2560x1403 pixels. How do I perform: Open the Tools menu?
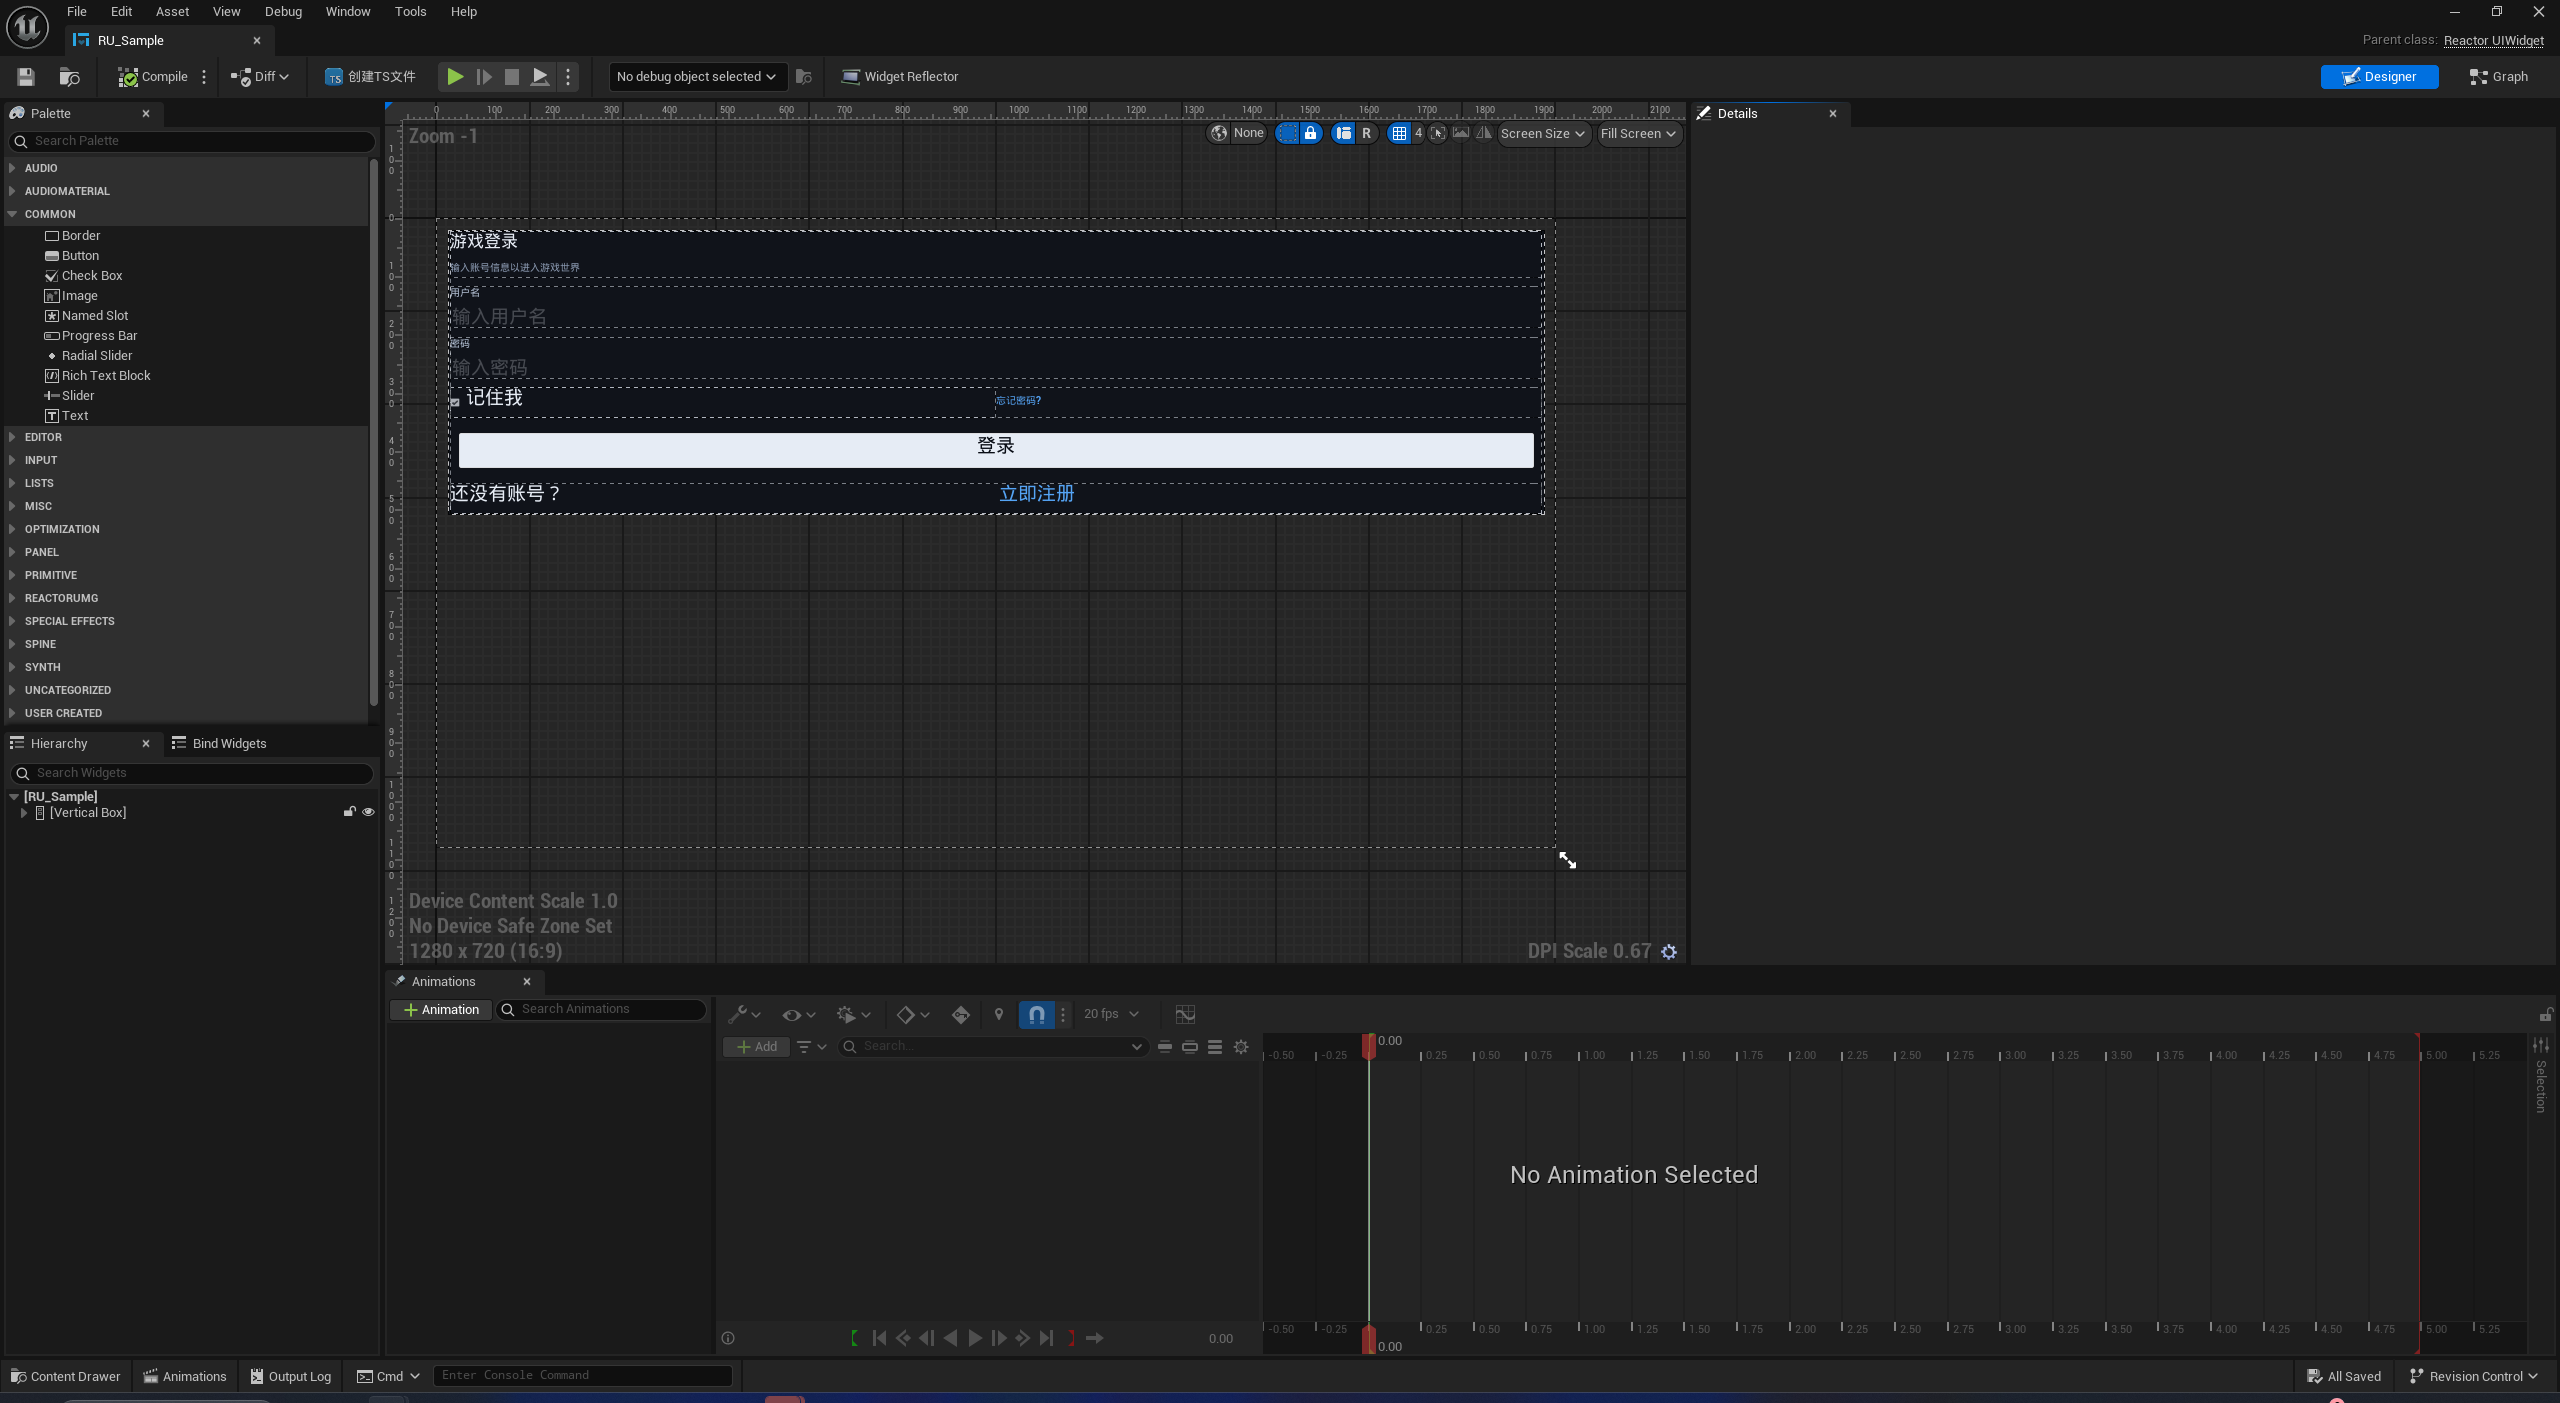[410, 12]
